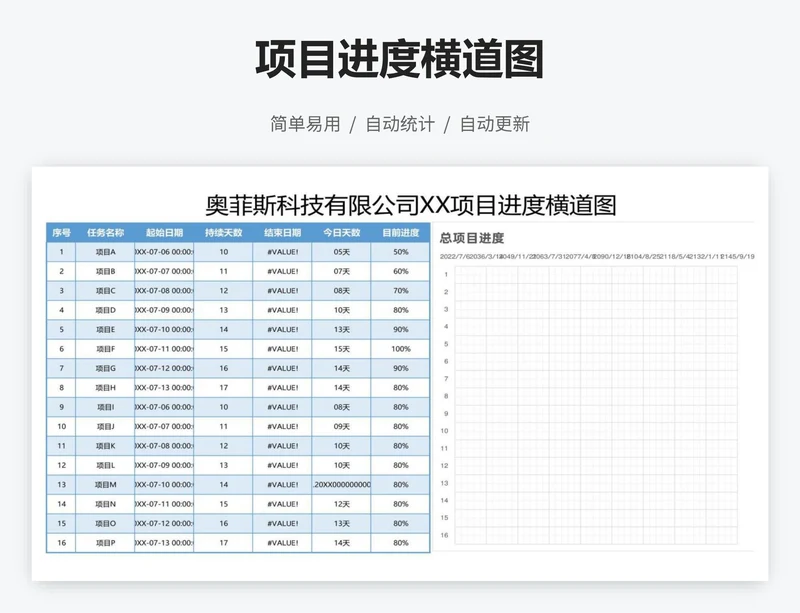Click the 自动更新 subtitle text

(x=494, y=124)
